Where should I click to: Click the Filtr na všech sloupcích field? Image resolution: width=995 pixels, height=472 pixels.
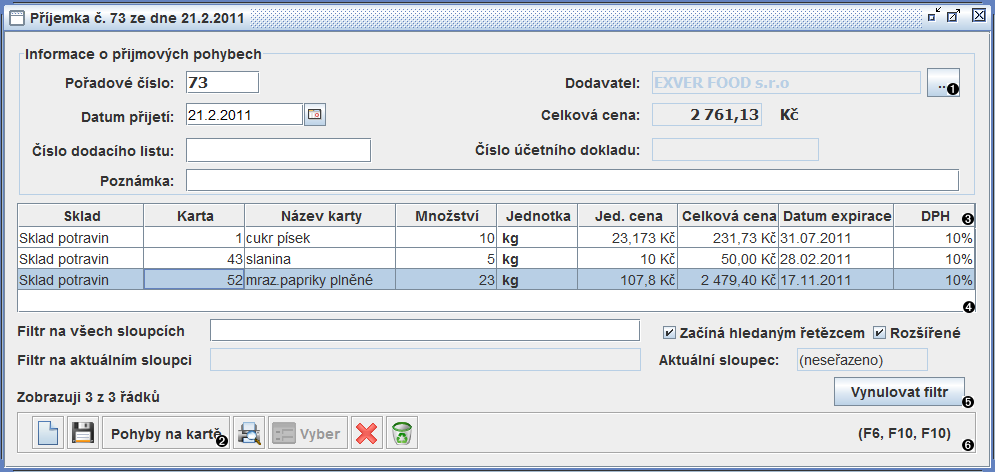pos(424,331)
